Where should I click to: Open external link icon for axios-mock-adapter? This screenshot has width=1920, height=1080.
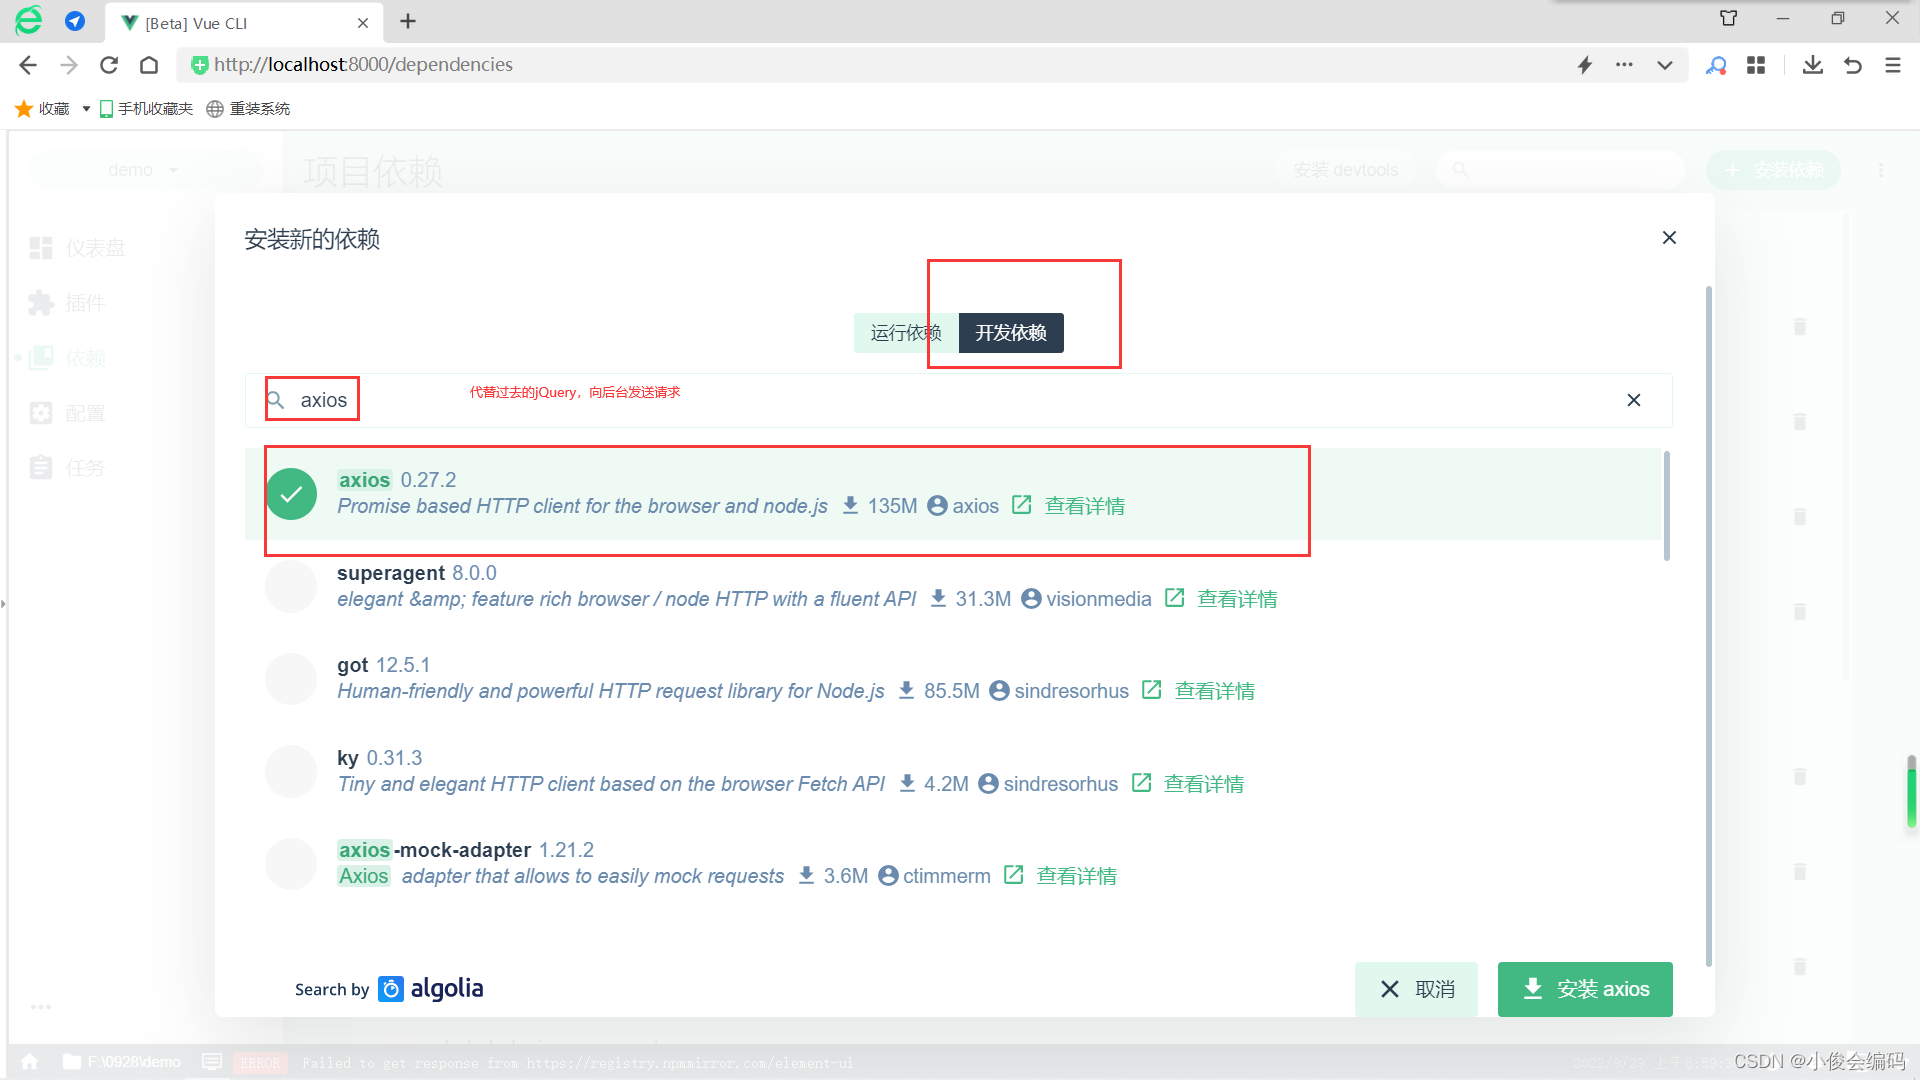tap(1013, 875)
